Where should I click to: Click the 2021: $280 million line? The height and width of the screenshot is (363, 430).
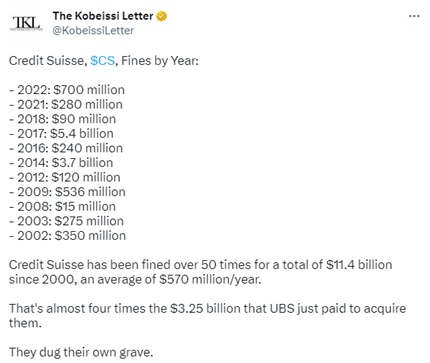click(x=66, y=105)
